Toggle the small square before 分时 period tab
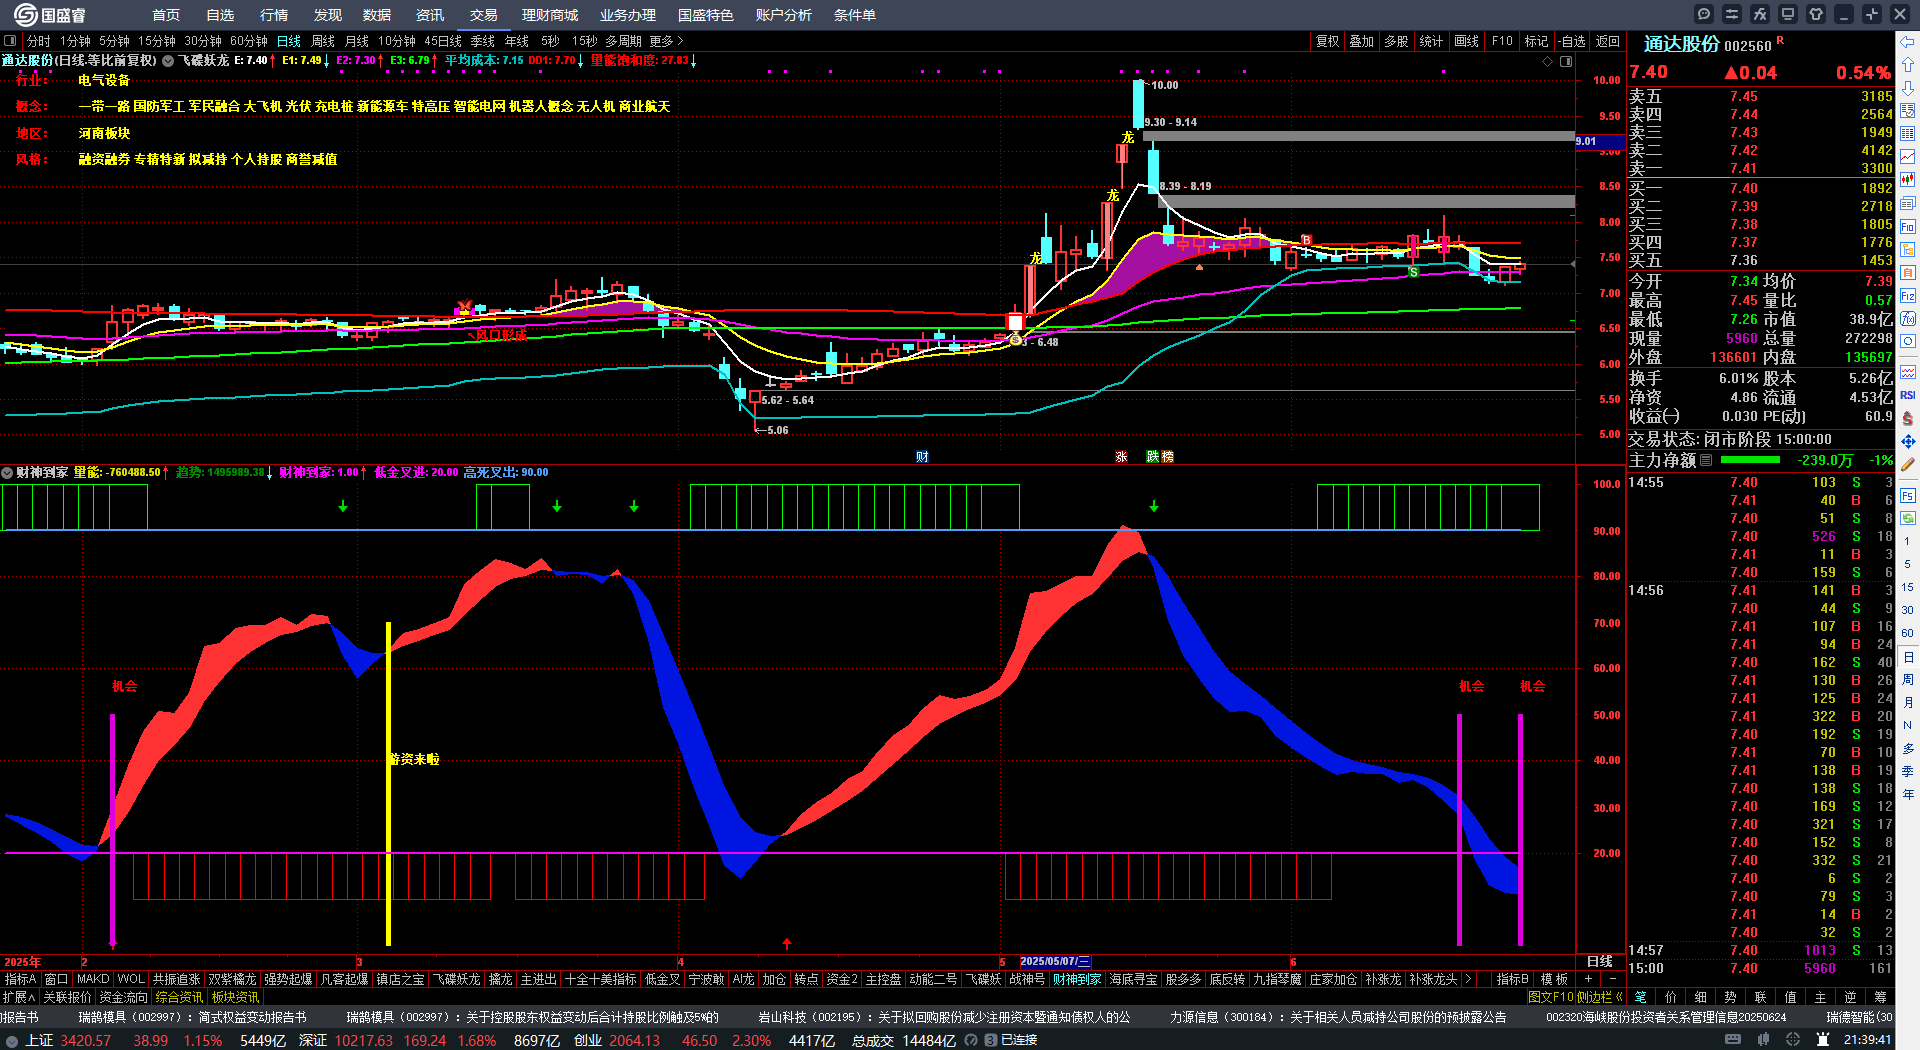 tap(10, 41)
